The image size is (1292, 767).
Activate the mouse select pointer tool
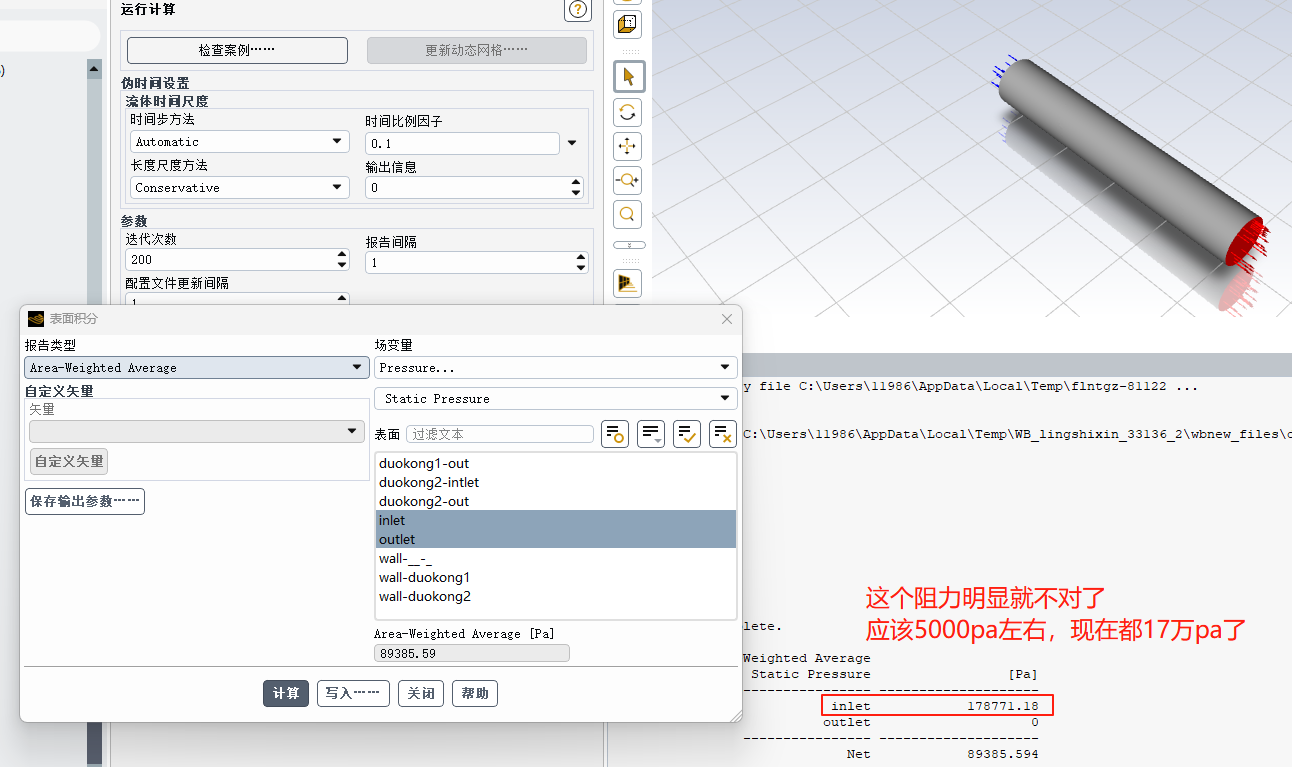[x=628, y=77]
